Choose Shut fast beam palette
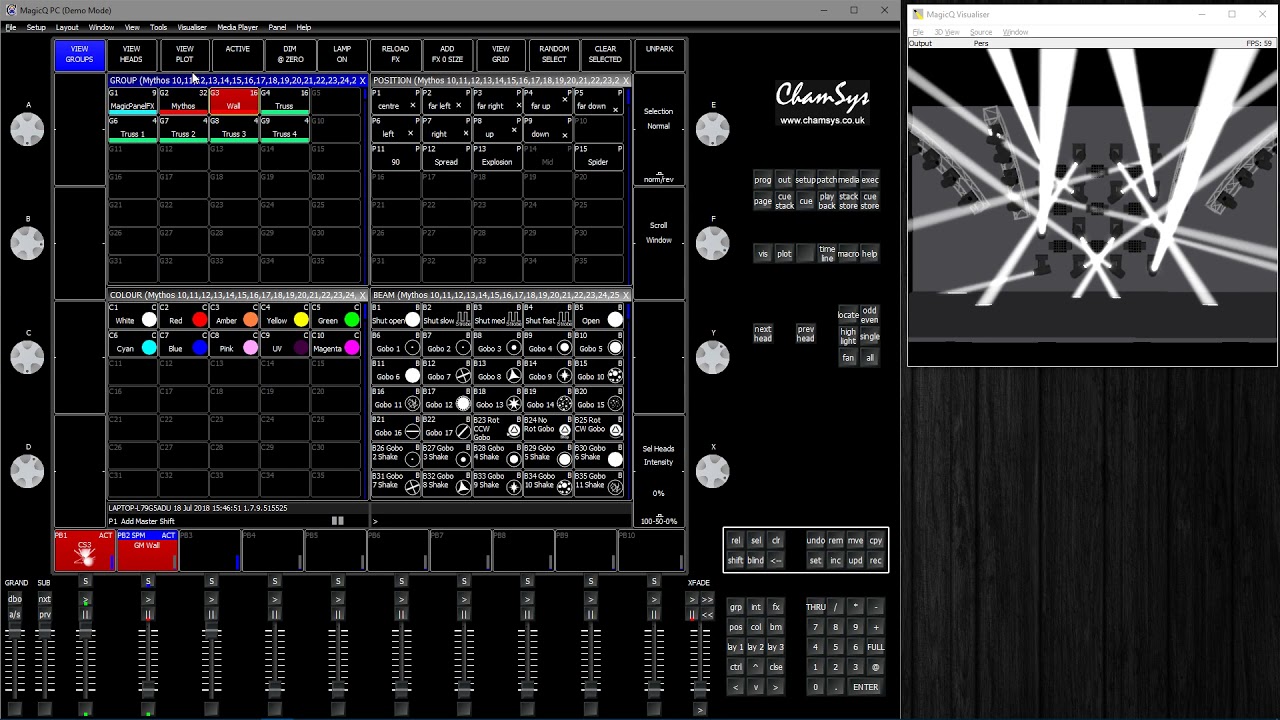The width and height of the screenshot is (1280, 720). point(548,315)
